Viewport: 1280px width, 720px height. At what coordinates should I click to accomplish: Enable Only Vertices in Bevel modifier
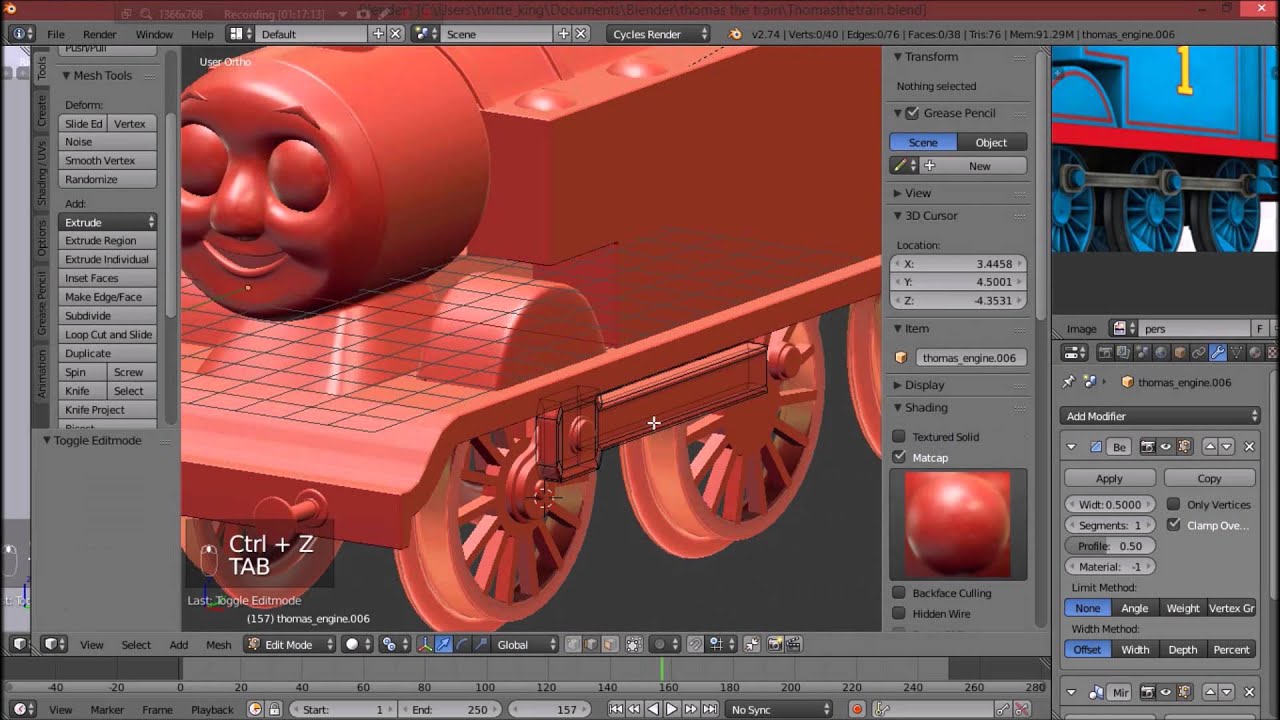coord(1174,505)
